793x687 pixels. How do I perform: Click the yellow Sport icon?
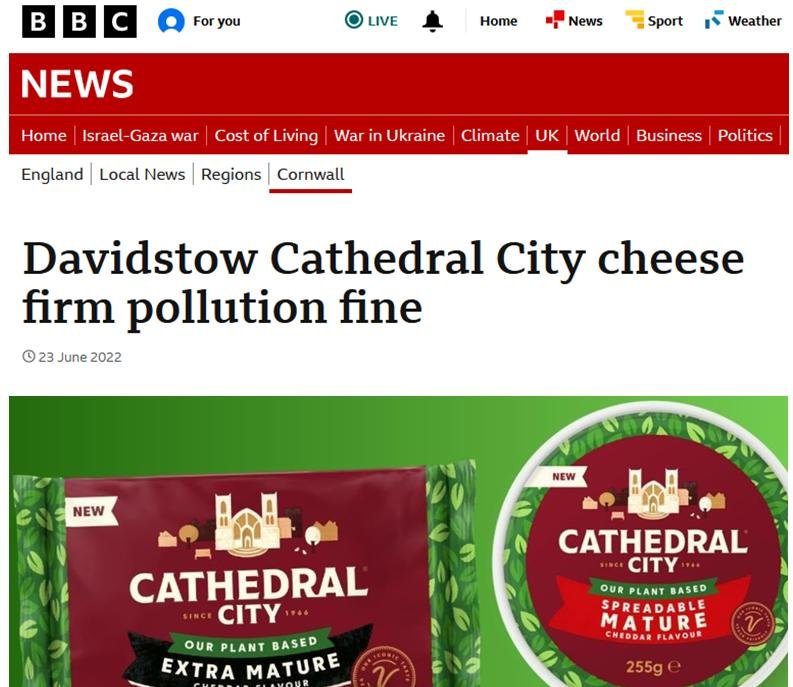[x=635, y=20]
